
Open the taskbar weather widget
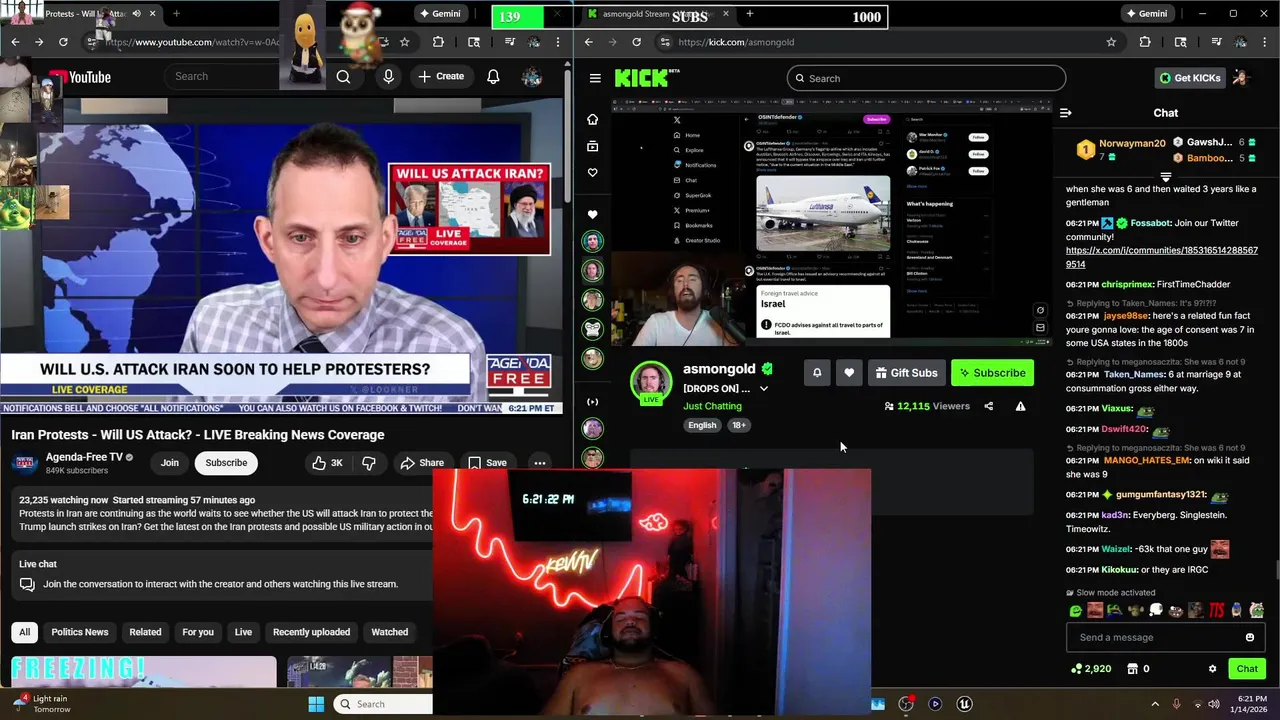pyautogui.click(x=42, y=704)
